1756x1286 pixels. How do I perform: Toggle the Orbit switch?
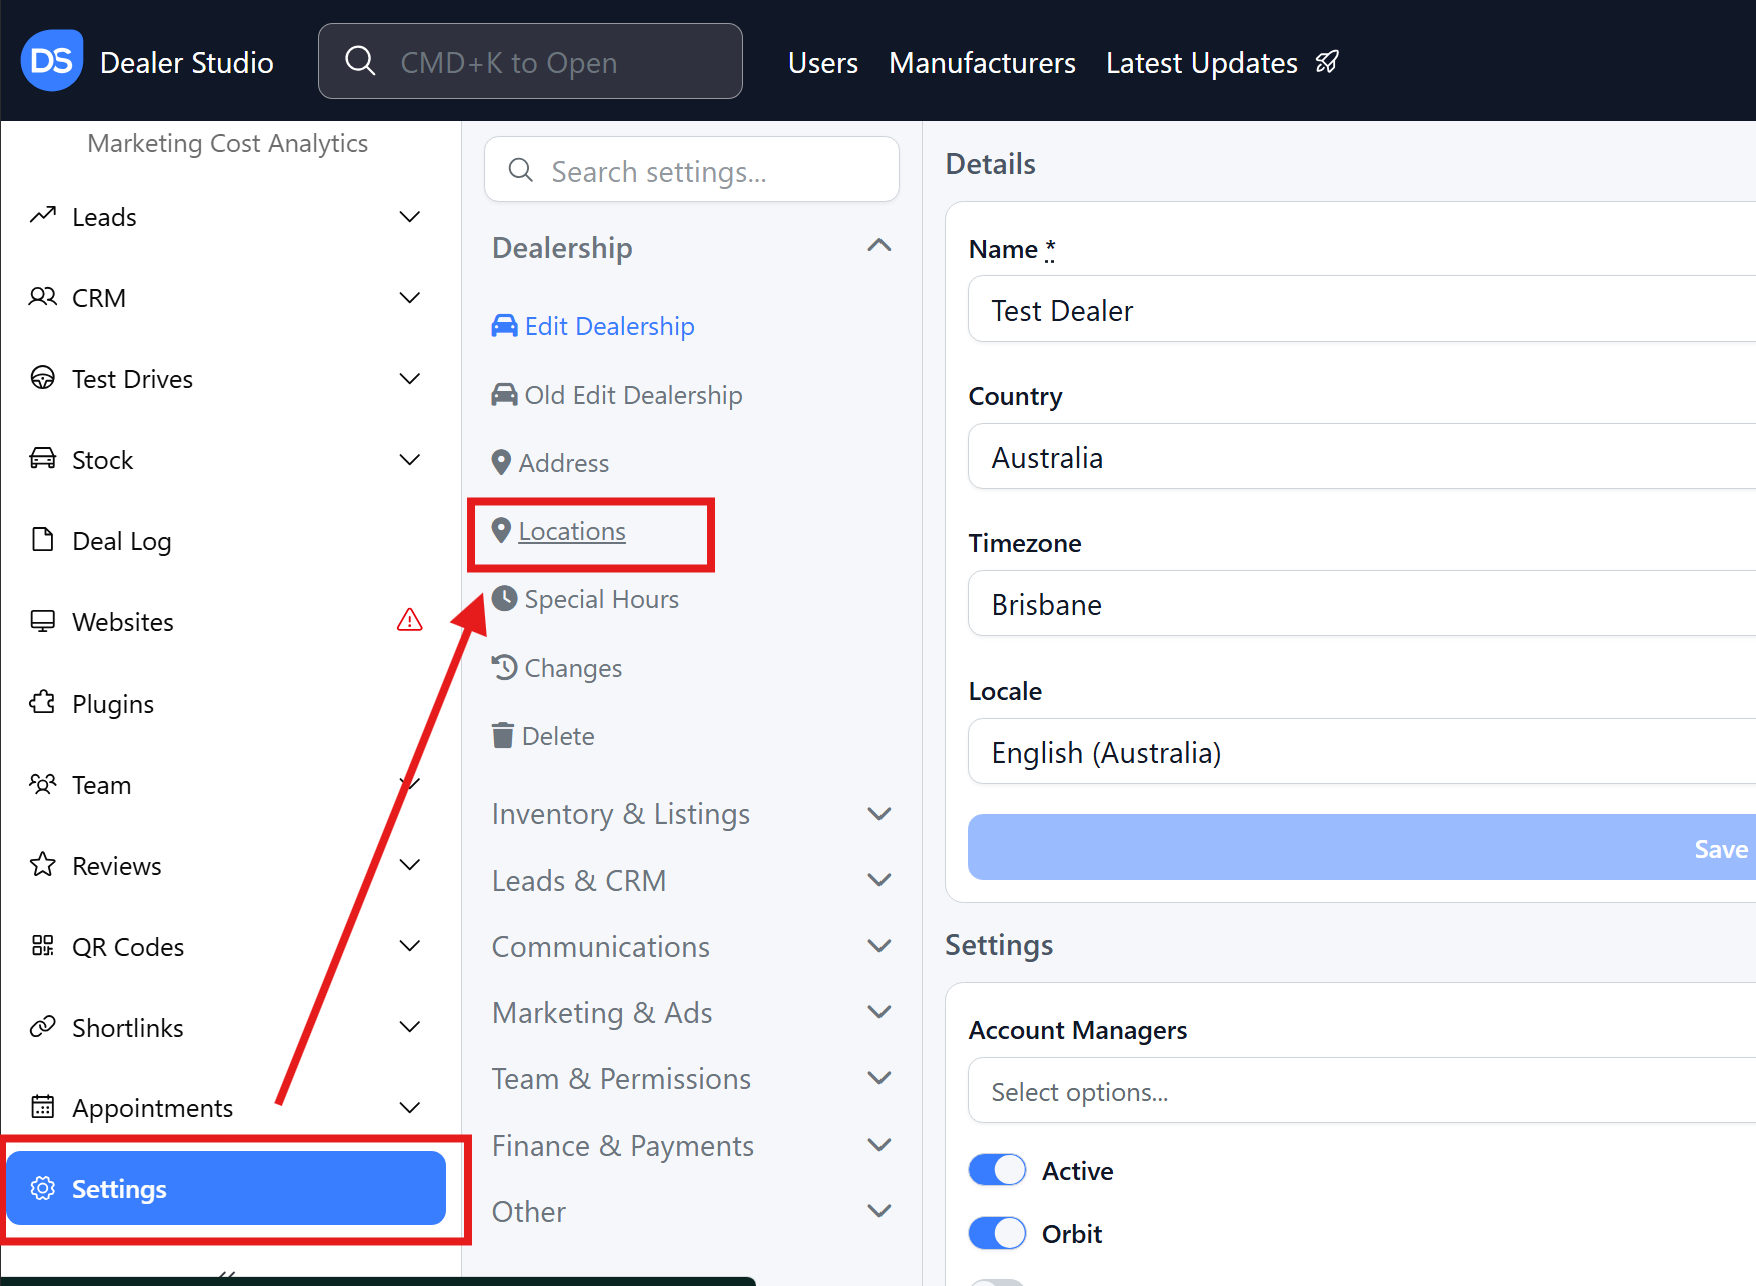pyautogui.click(x=997, y=1233)
